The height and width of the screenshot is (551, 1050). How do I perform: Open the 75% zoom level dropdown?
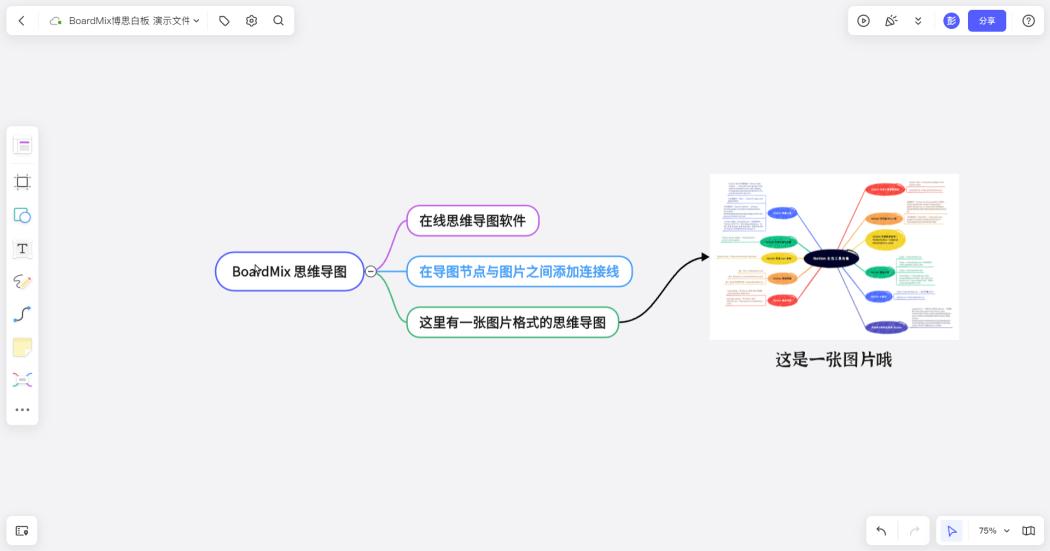click(994, 531)
